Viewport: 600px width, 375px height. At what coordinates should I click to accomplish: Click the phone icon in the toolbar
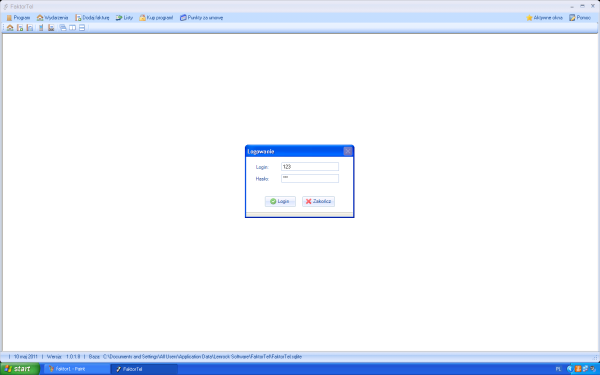pos(41,28)
